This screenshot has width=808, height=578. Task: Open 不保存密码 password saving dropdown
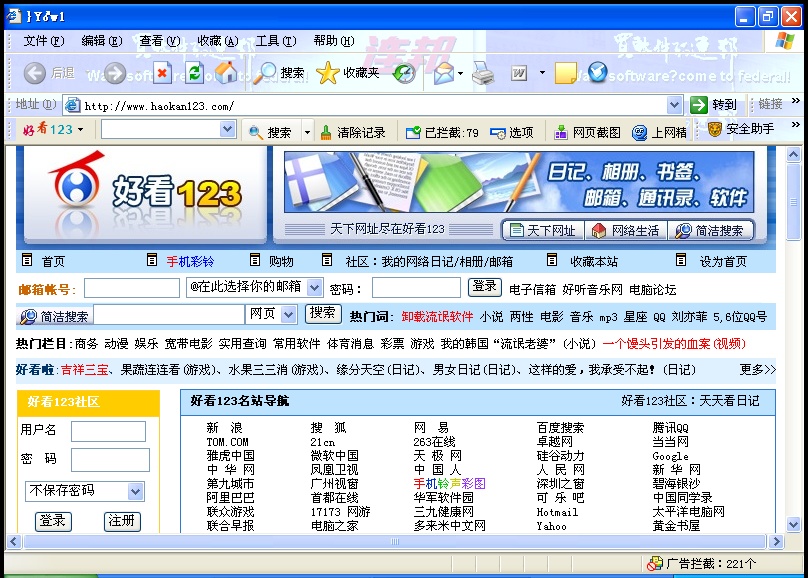pos(135,491)
